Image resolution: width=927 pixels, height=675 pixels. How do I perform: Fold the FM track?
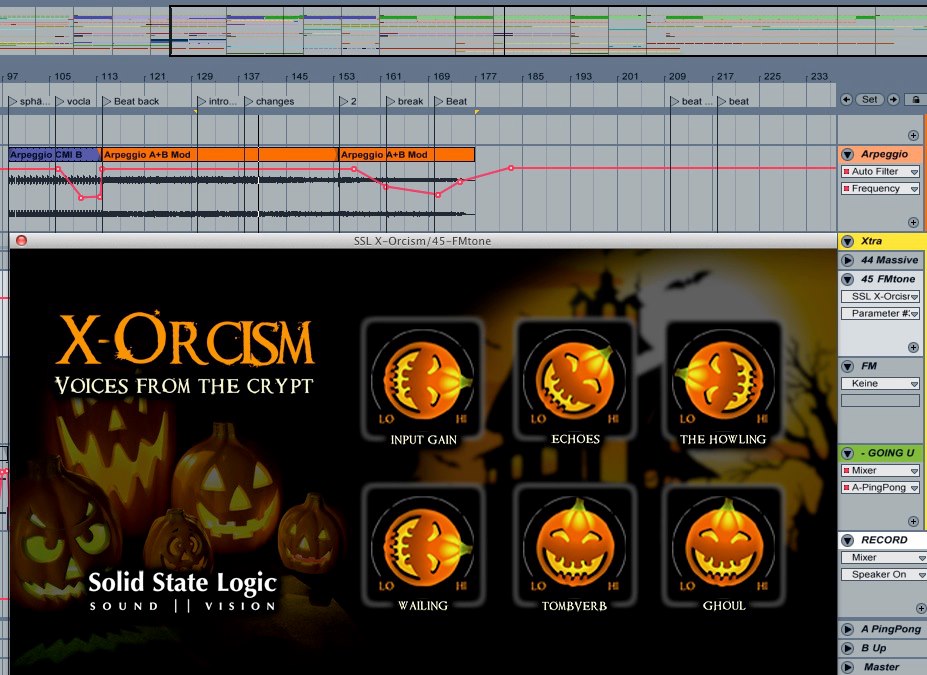coord(848,366)
